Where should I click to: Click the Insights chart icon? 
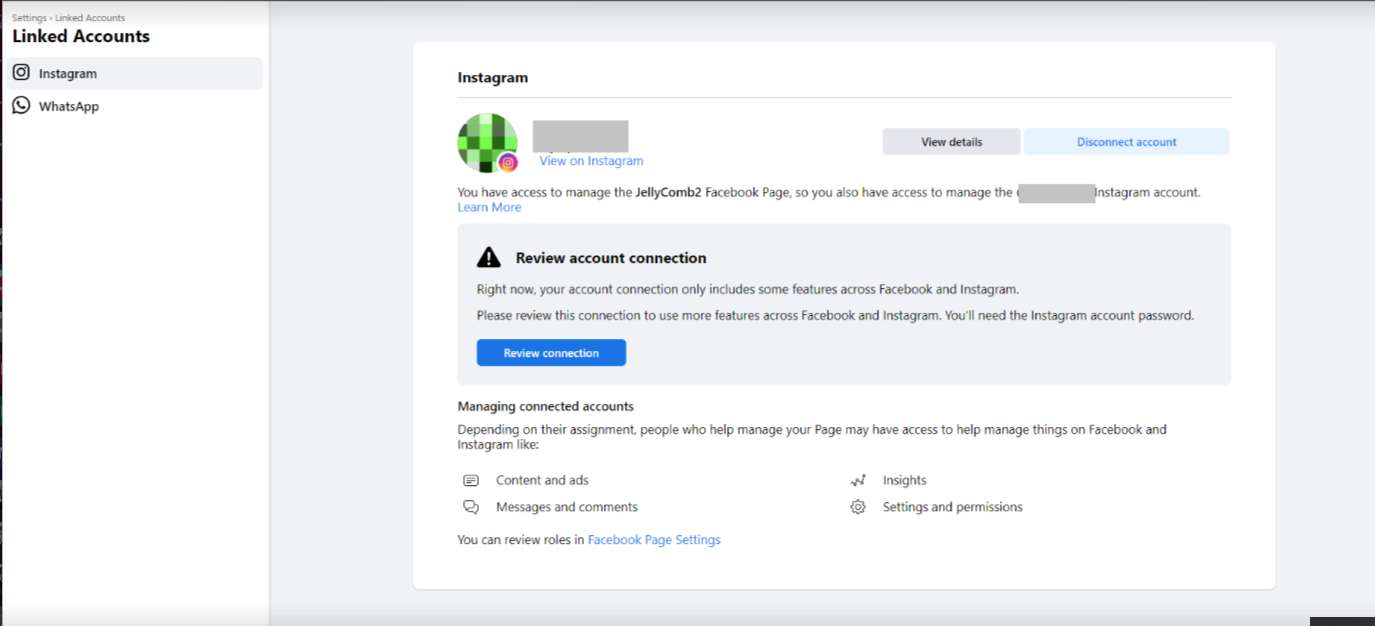point(858,481)
